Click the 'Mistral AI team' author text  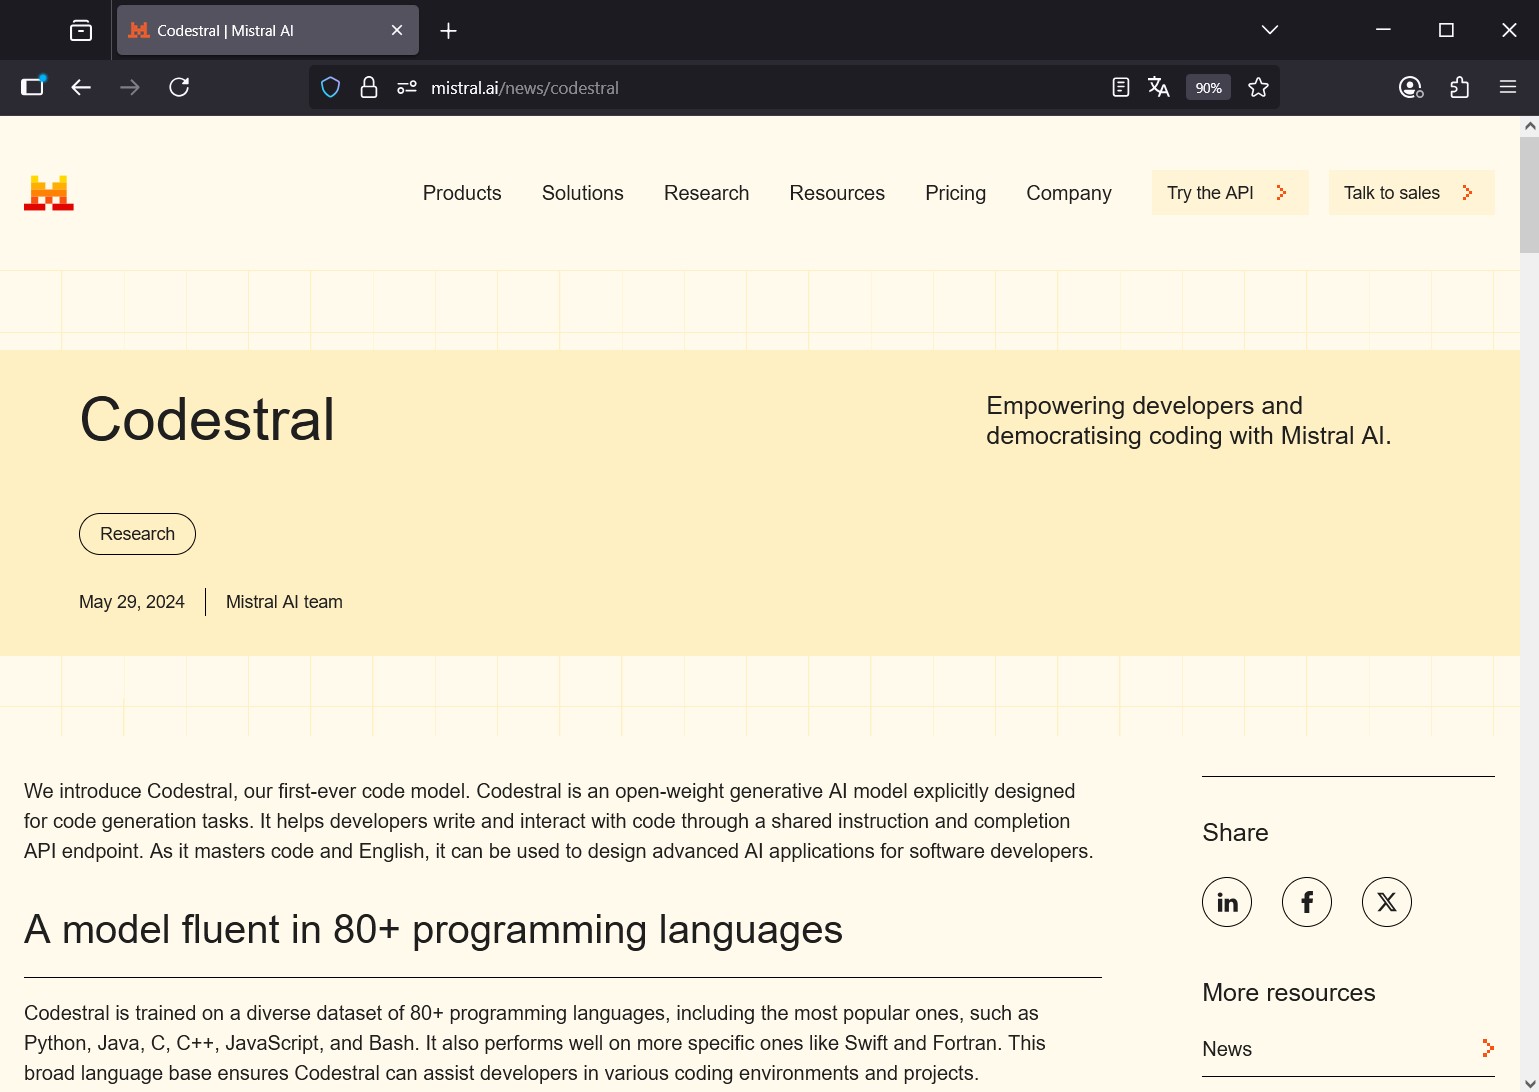coord(284,602)
